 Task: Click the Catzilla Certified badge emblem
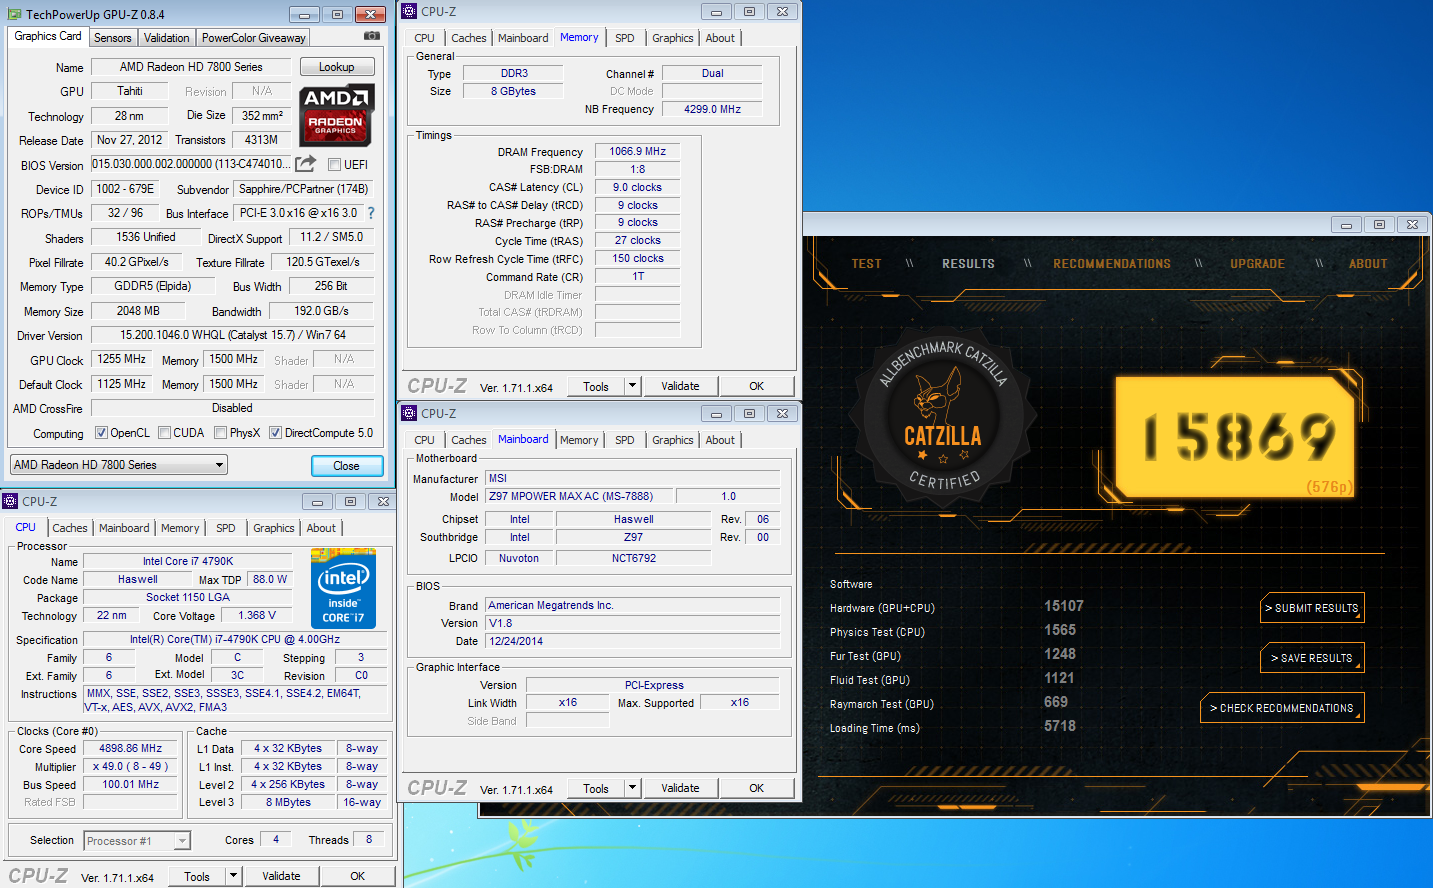click(942, 416)
